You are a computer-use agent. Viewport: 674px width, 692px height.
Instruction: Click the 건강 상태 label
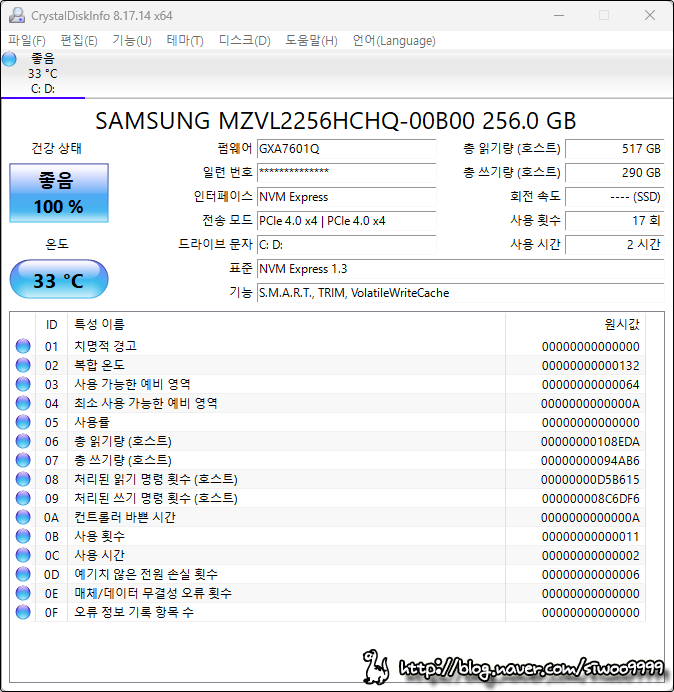56,148
